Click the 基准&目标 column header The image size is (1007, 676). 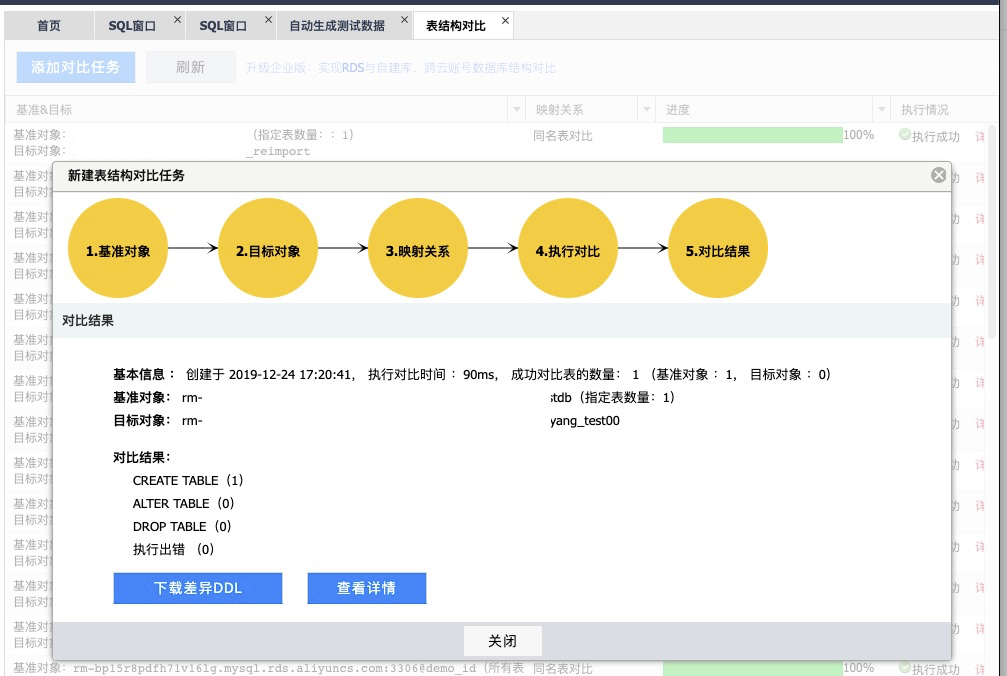pyautogui.click(x=257, y=110)
